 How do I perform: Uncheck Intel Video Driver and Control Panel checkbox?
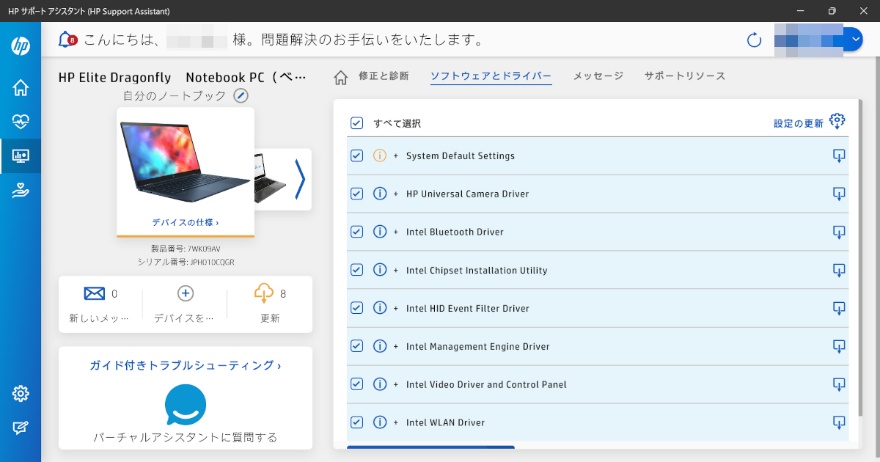[x=356, y=384]
